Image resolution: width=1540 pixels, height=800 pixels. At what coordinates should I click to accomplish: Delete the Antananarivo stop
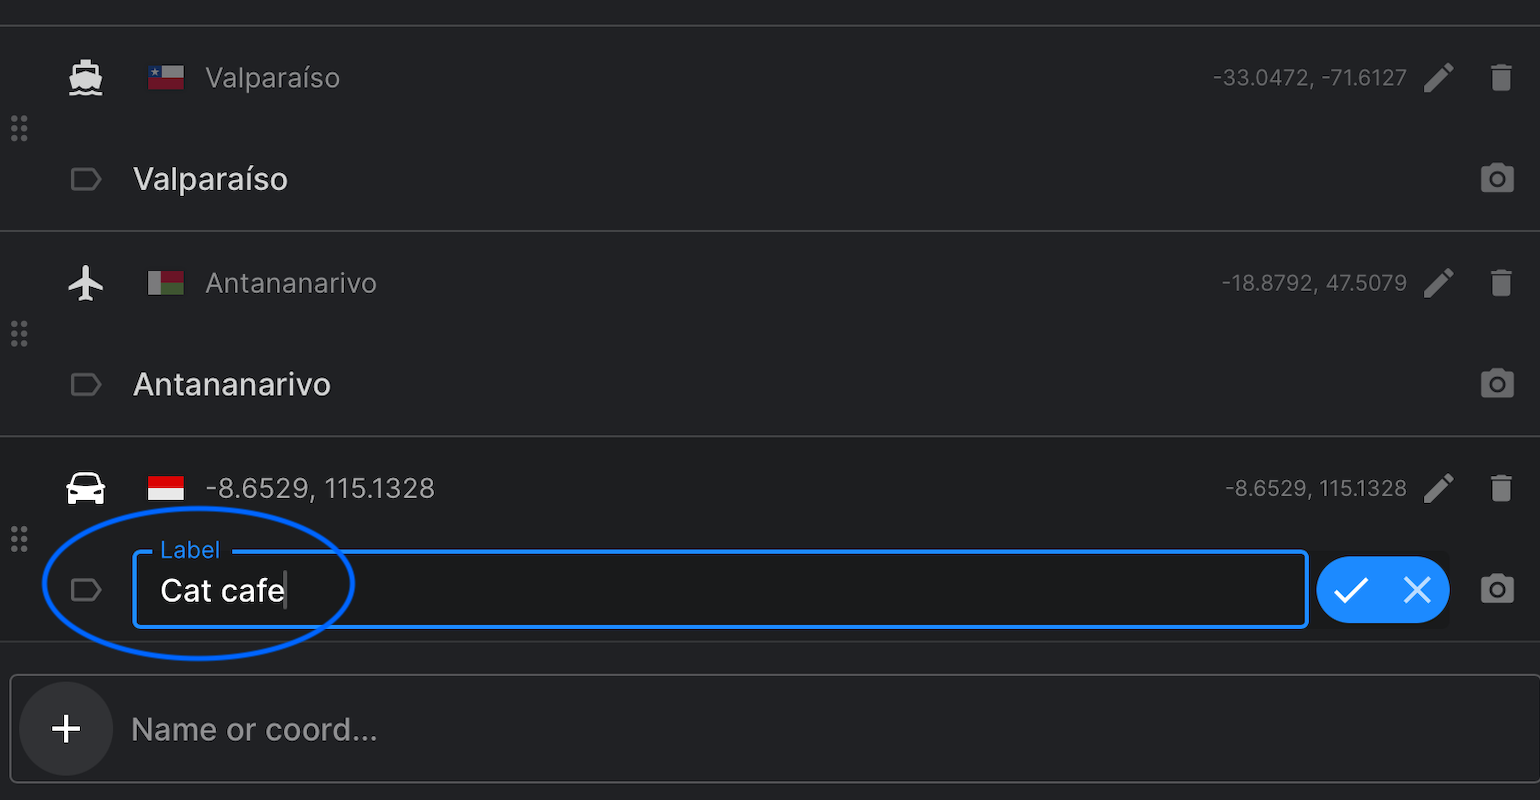[1500, 283]
